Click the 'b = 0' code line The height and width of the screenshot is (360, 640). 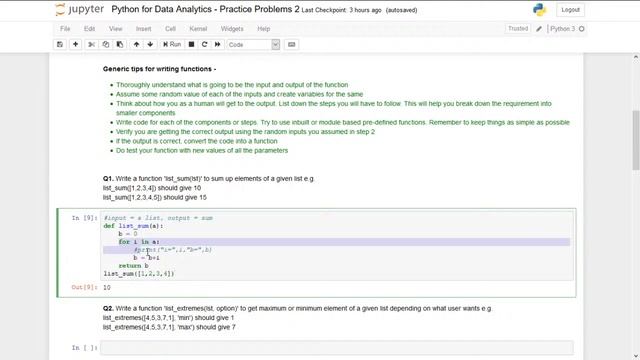point(128,234)
